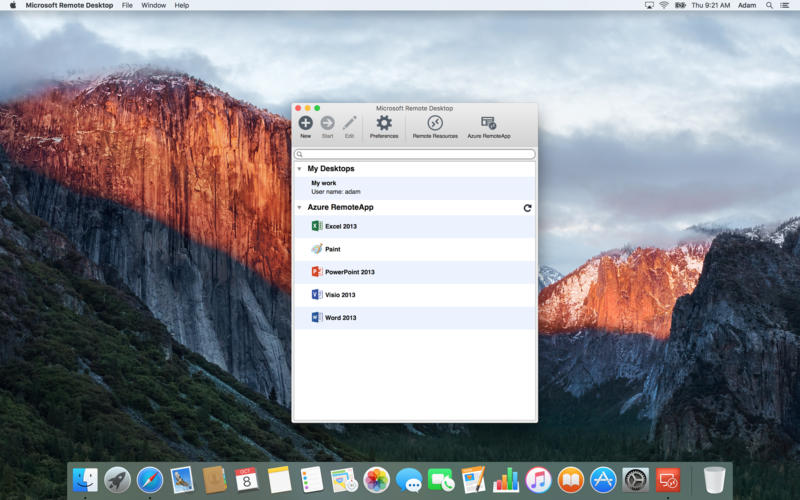Refresh the Azure RemoteApp list
This screenshot has width=800, height=500.
[527, 208]
